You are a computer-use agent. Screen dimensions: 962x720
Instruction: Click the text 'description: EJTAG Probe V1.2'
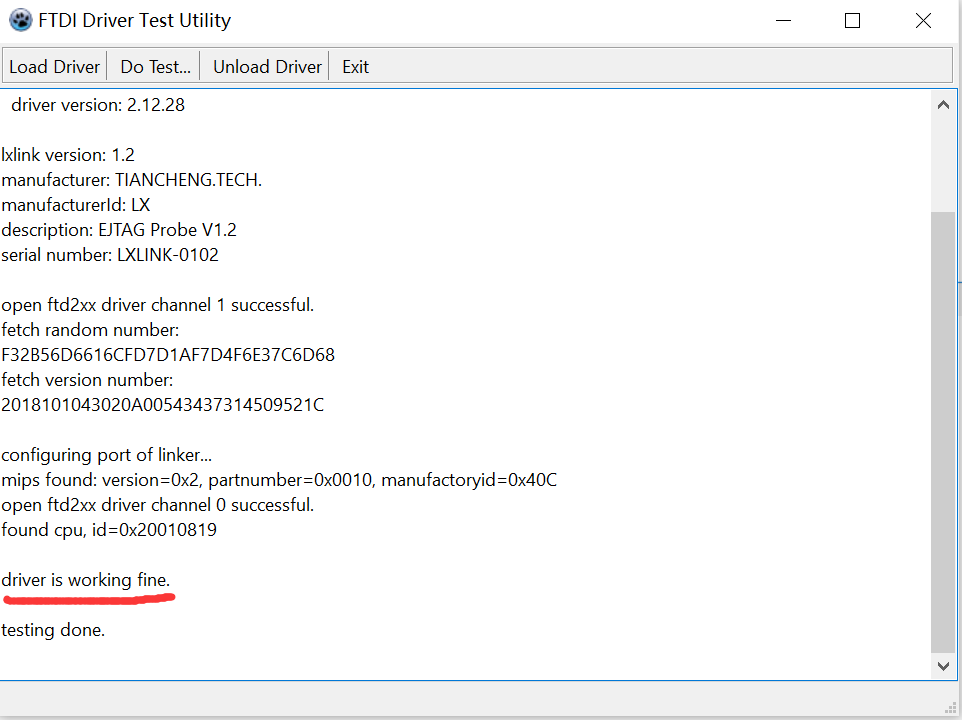coord(118,230)
